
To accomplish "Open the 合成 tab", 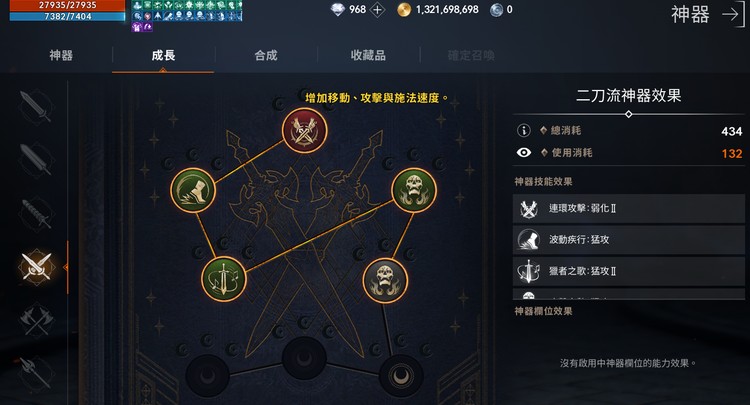I will [x=266, y=55].
